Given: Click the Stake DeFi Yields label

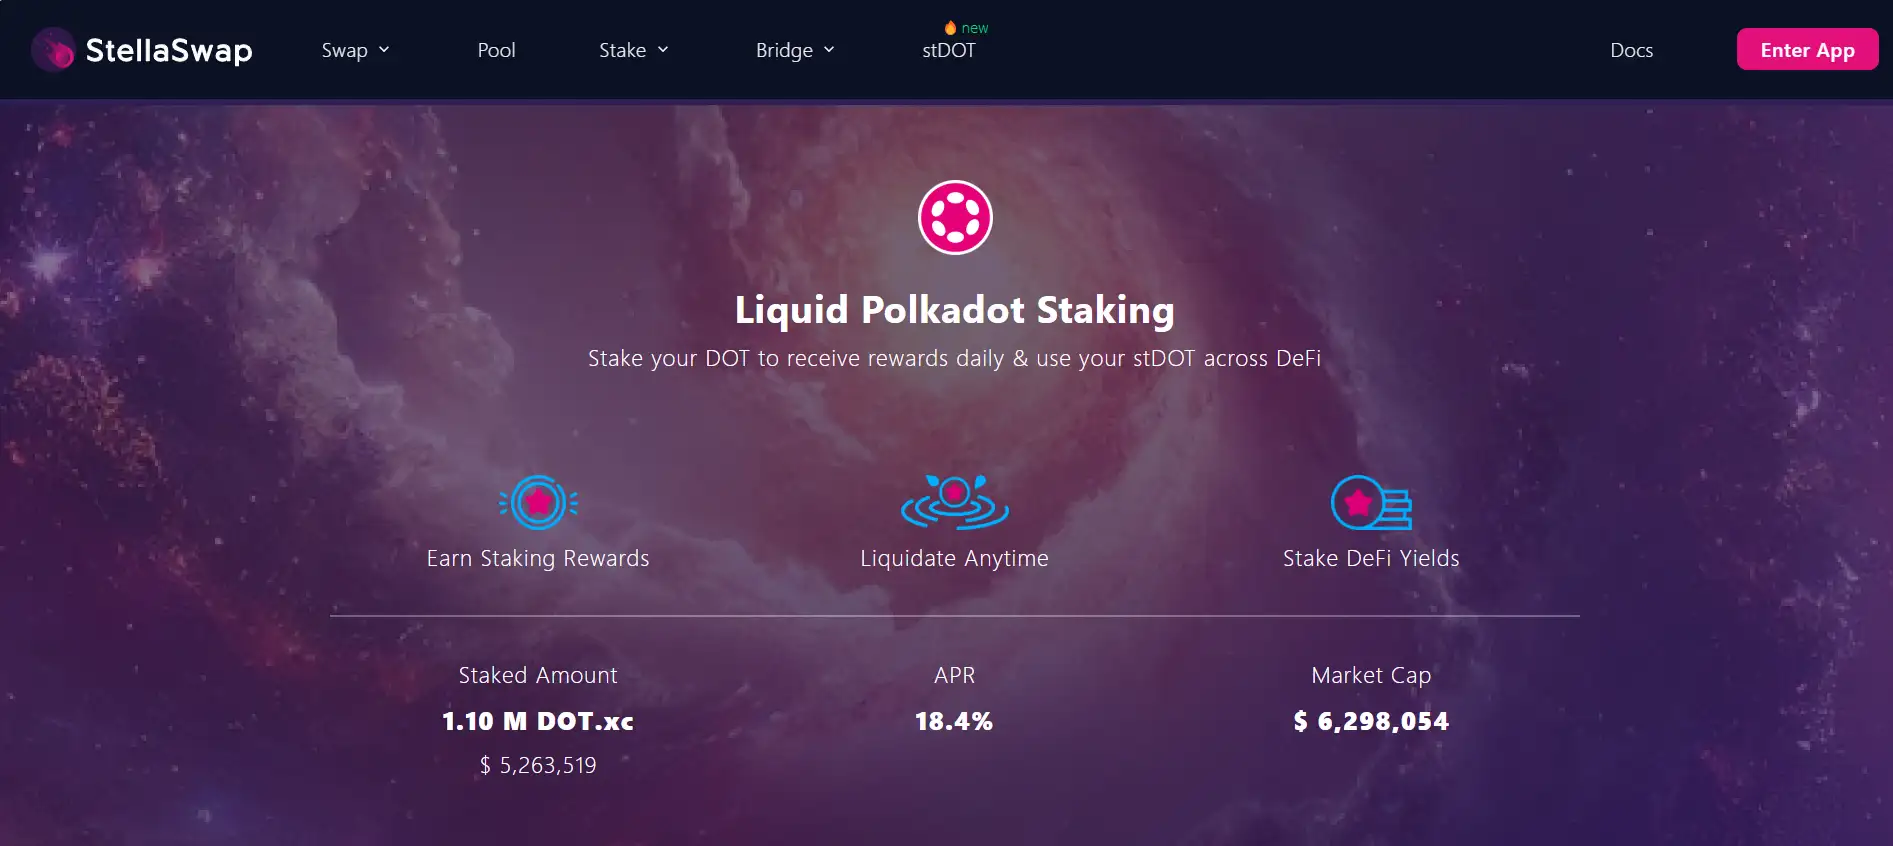Looking at the screenshot, I should 1371,558.
